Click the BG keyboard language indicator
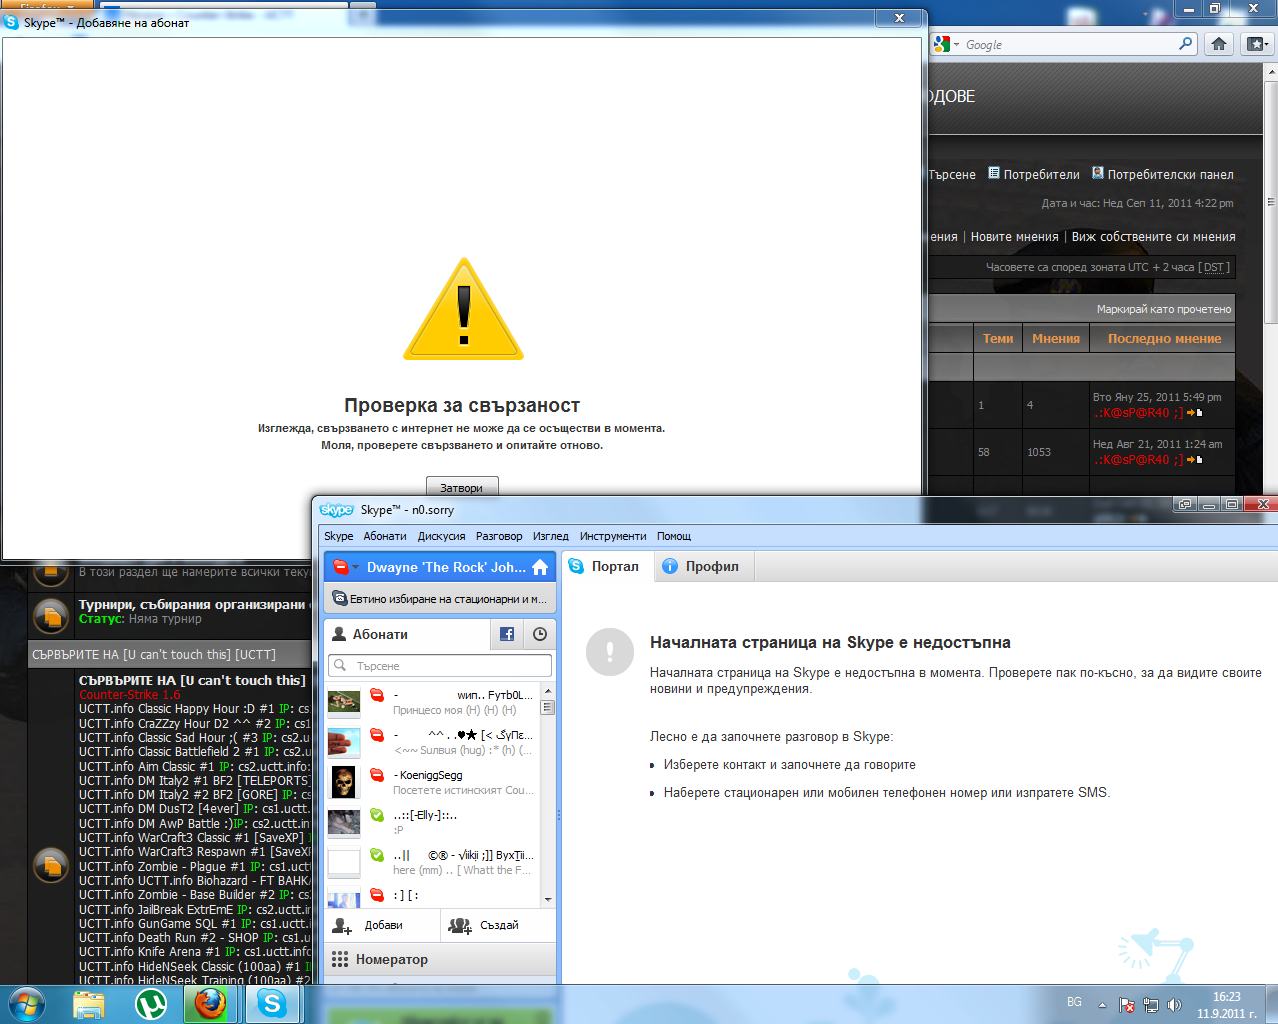 click(x=1074, y=1002)
